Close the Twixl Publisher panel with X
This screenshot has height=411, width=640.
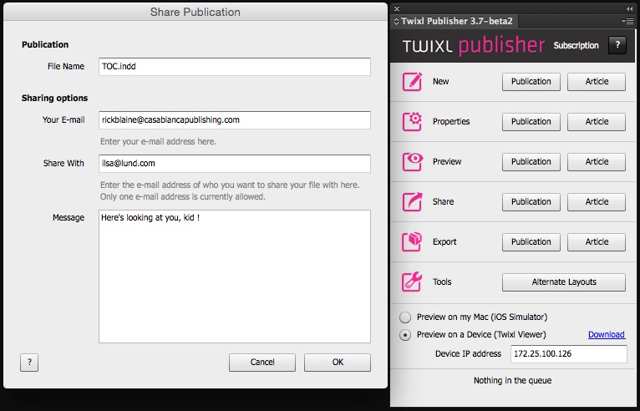[397, 9]
